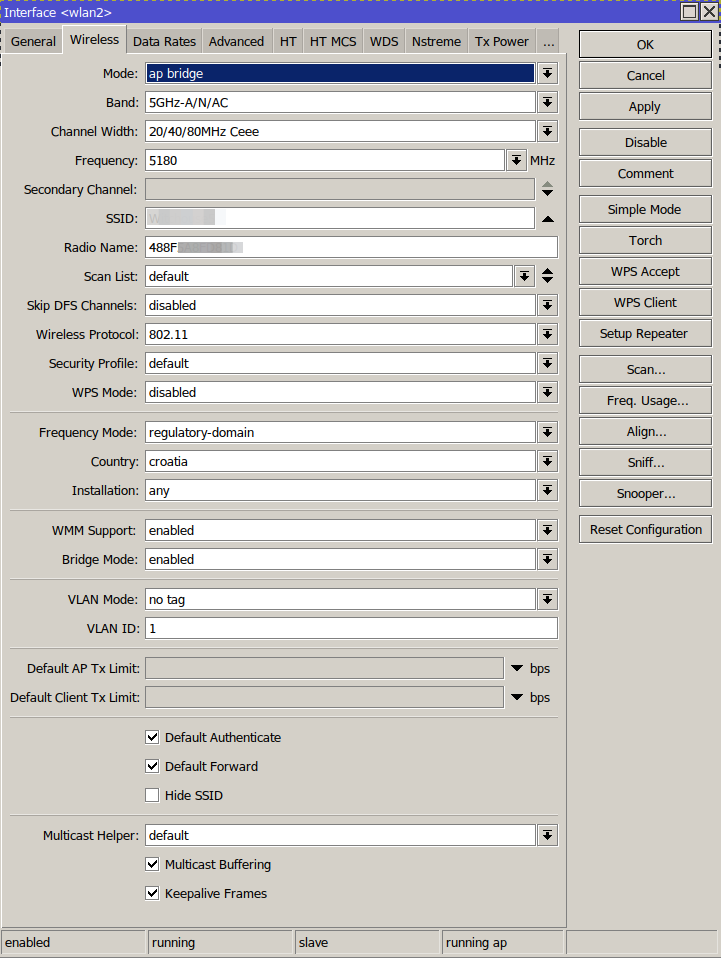Click the OK button
Viewport: 721px width, 958px height.
[x=645, y=45]
